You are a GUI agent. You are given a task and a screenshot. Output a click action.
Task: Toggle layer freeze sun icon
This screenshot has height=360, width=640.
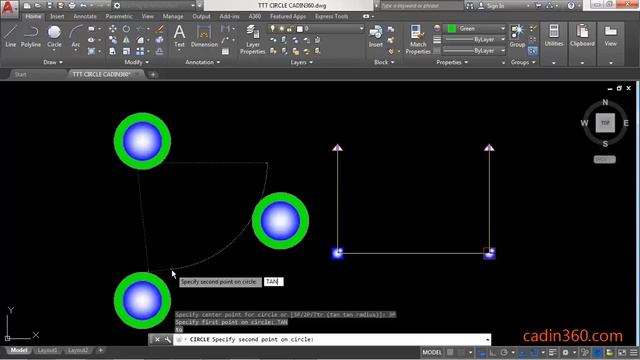tap(281, 29)
